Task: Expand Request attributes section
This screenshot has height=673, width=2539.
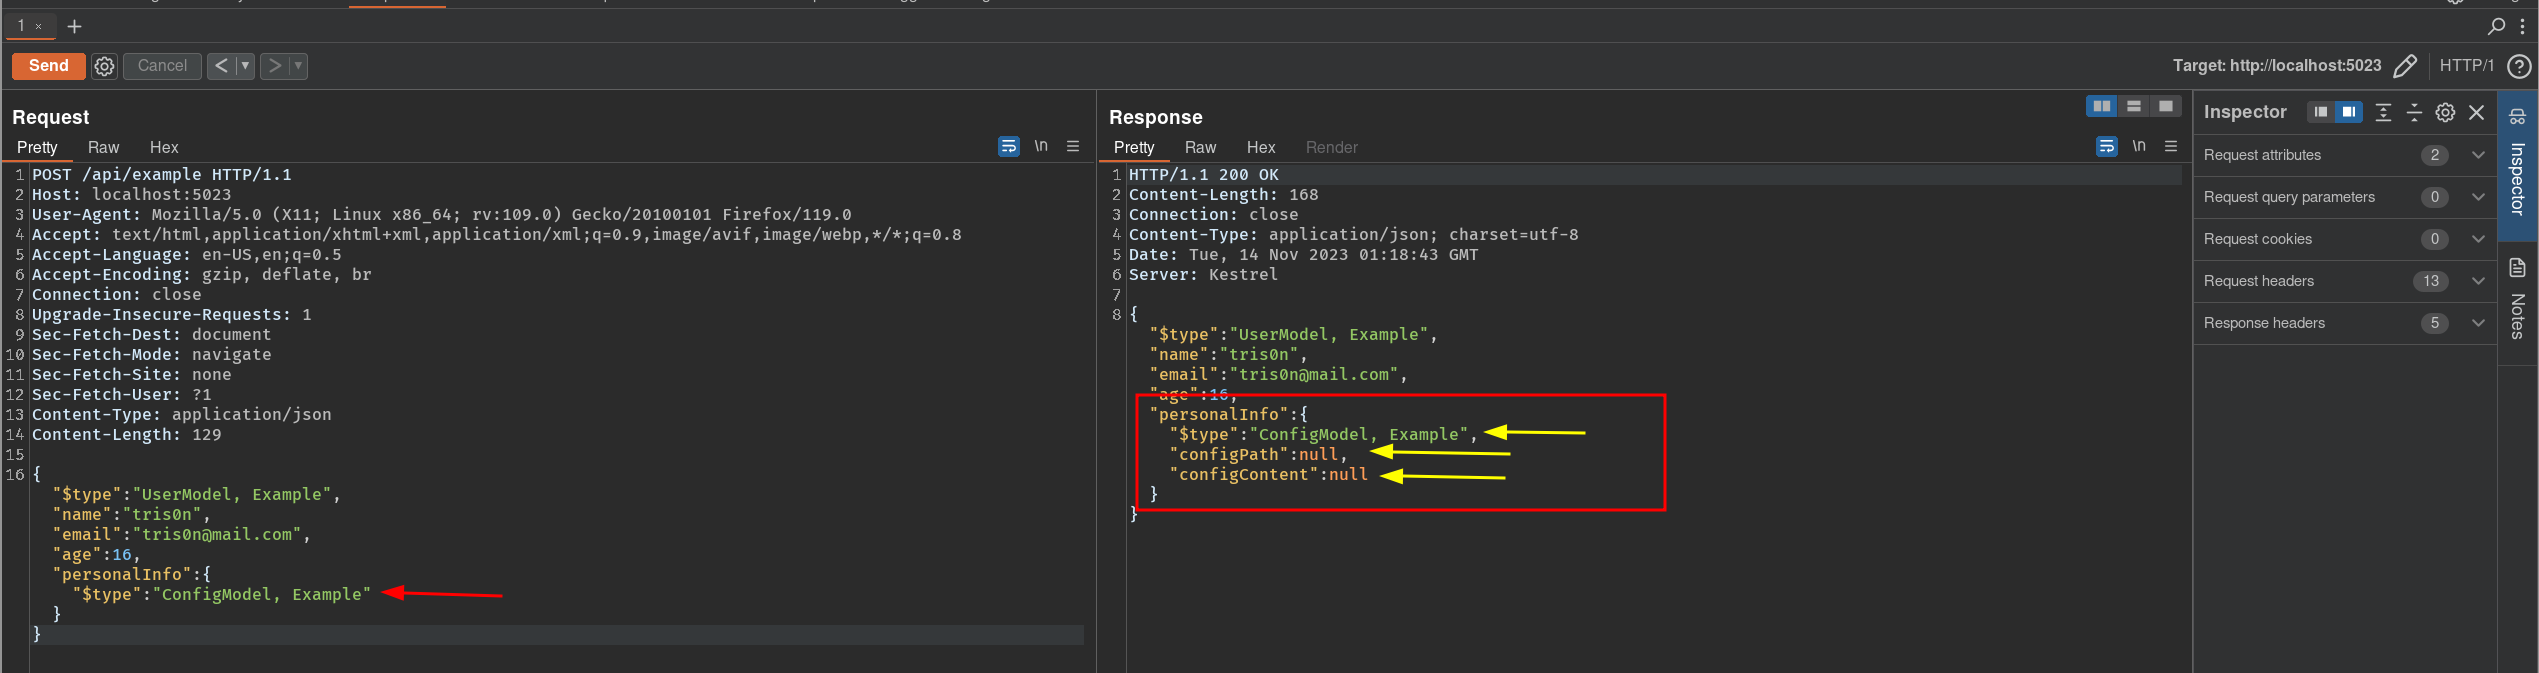Action: 2478,155
